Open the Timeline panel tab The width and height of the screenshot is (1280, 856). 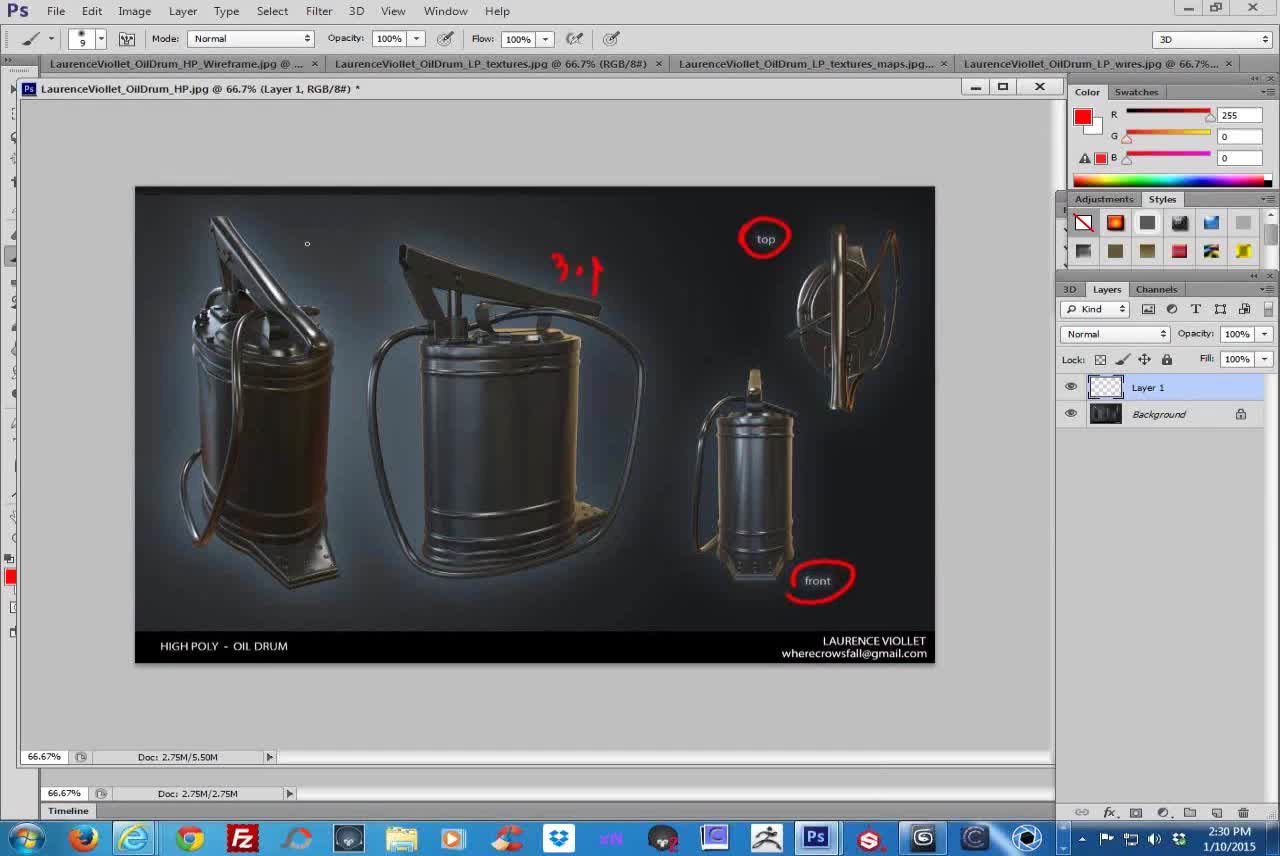point(68,811)
